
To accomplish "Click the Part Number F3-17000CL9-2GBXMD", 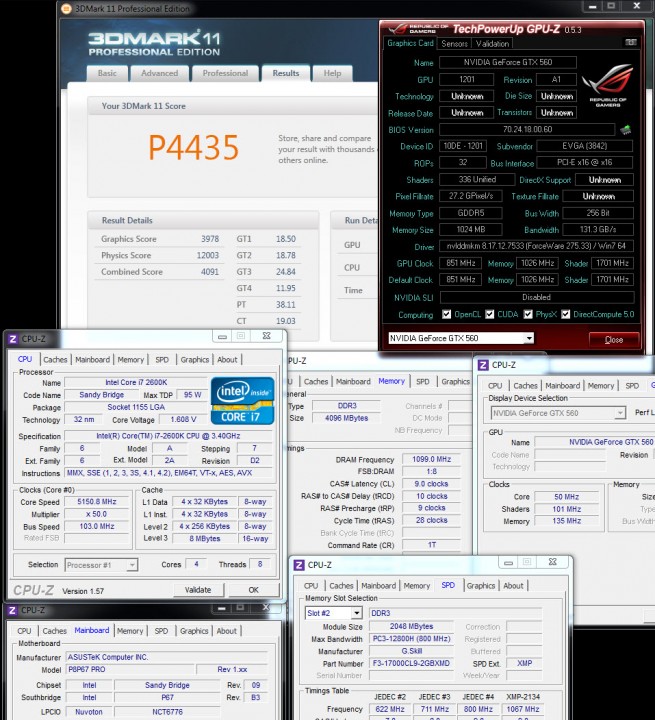I will 411,664.
